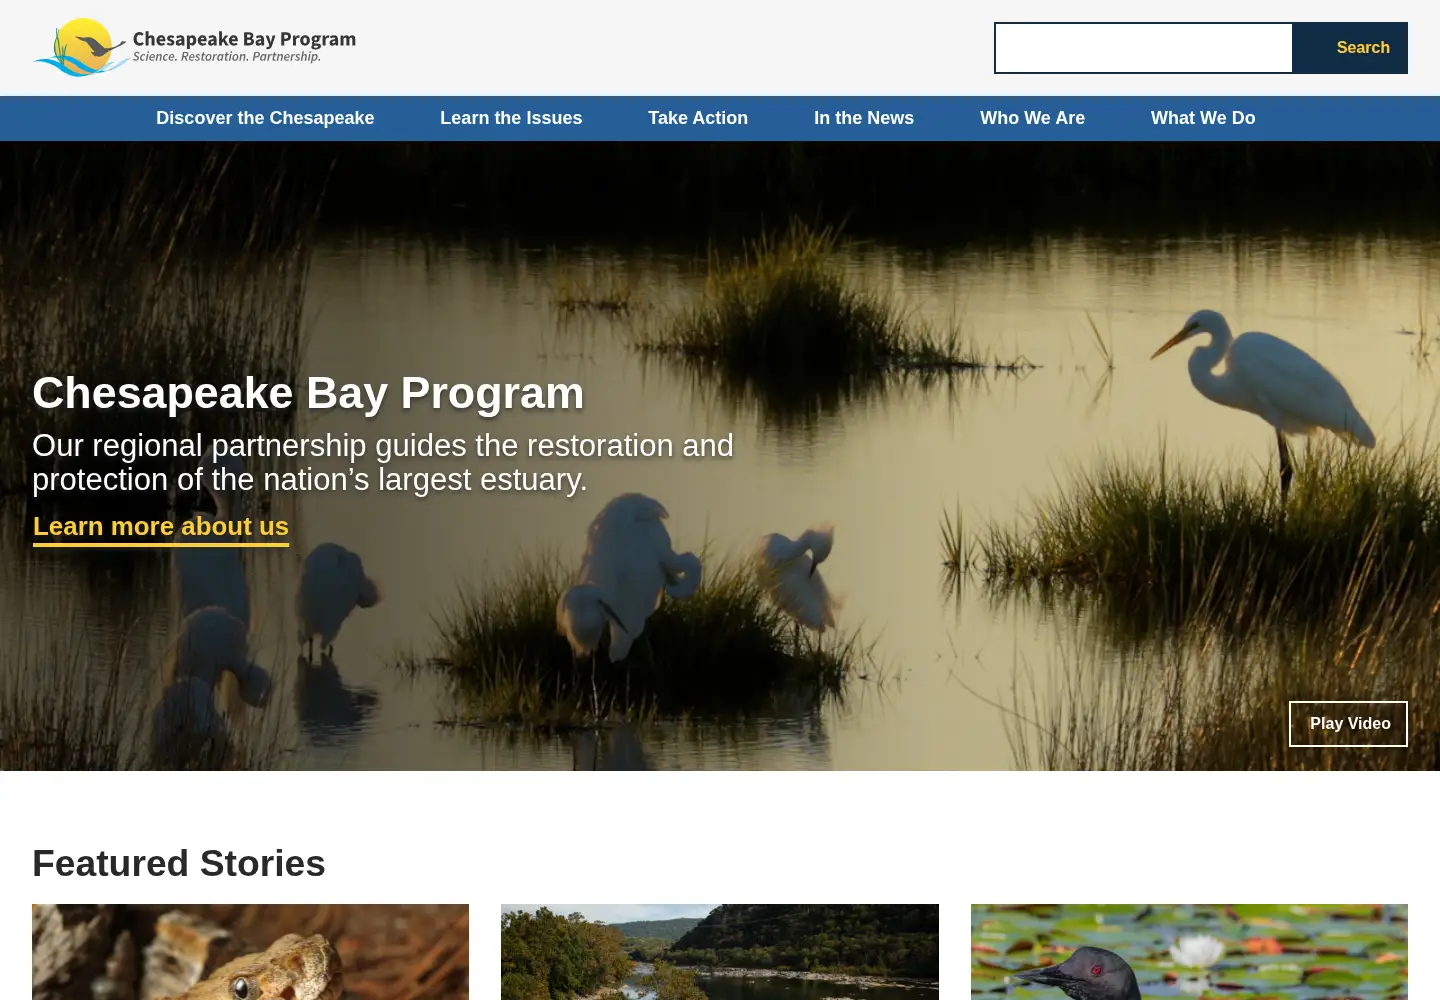1440x1000 pixels.
Task: Click the Featured Stories heading
Action: point(179,863)
